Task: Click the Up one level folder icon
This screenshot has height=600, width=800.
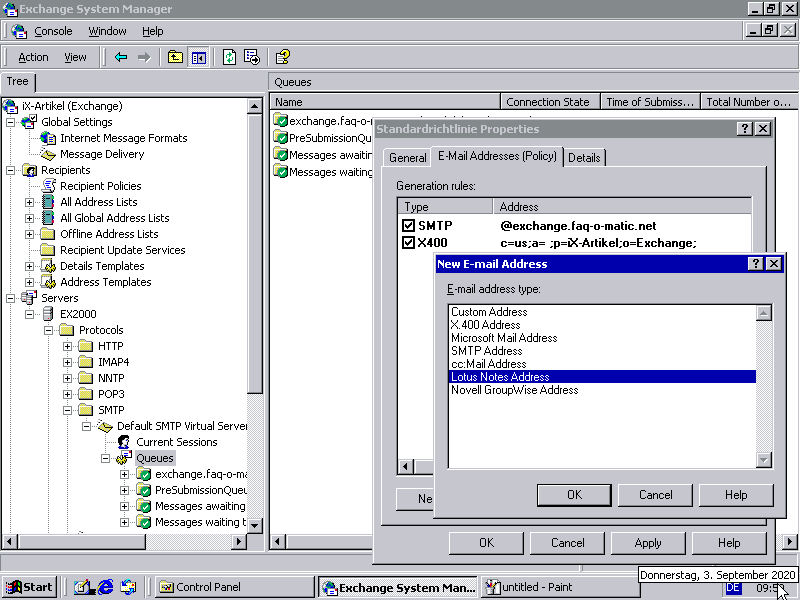Action: coord(175,57)
